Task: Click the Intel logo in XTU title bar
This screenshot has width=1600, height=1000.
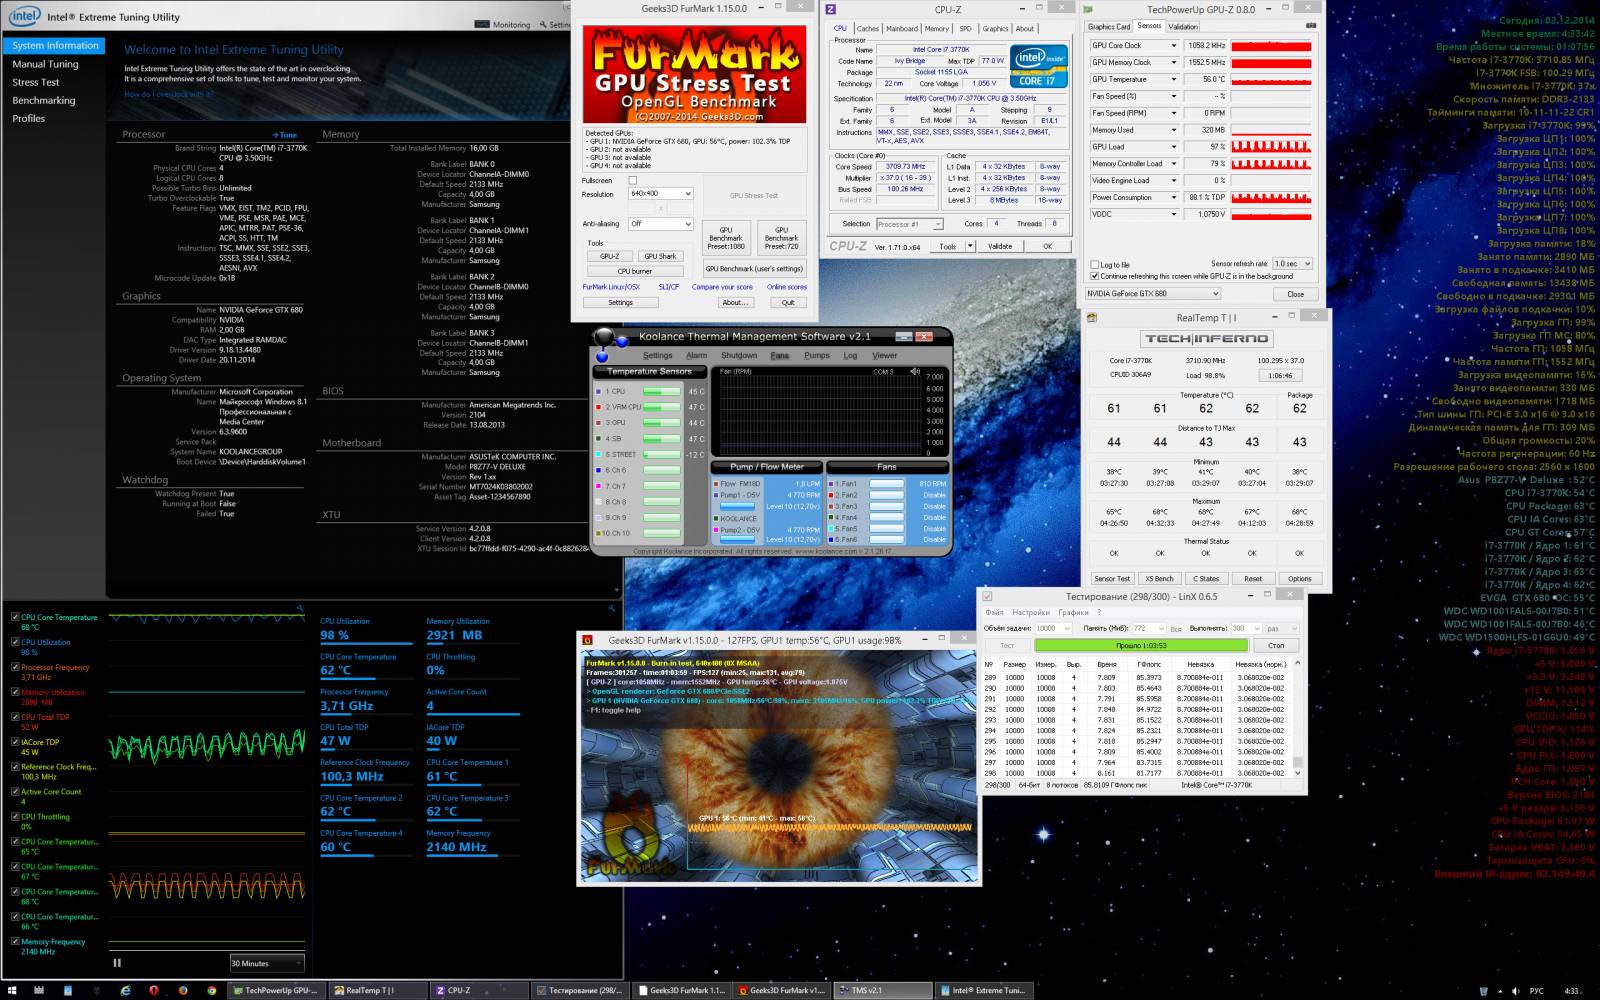Action: (25, 16)
